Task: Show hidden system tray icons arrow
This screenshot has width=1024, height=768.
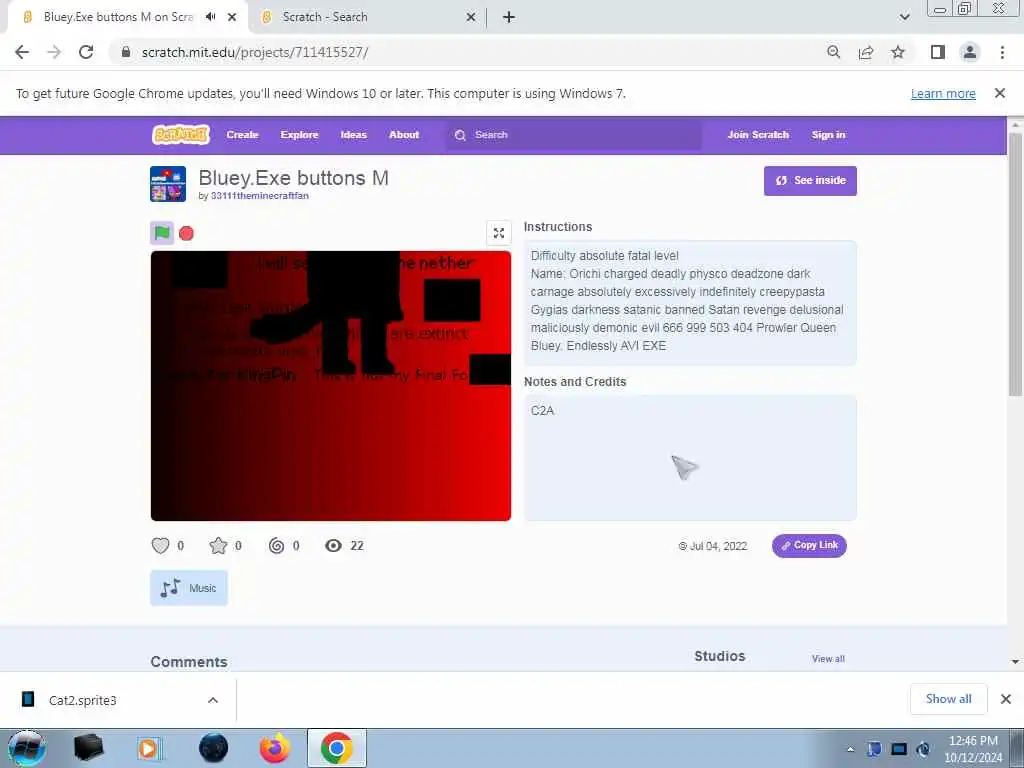Action: (x=850, y=749)
